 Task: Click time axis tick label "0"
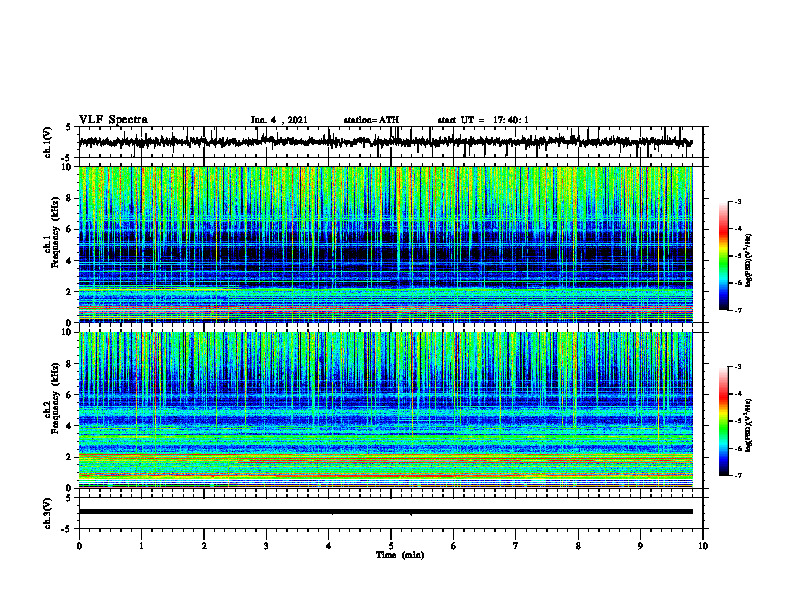(x=79, y=546)
